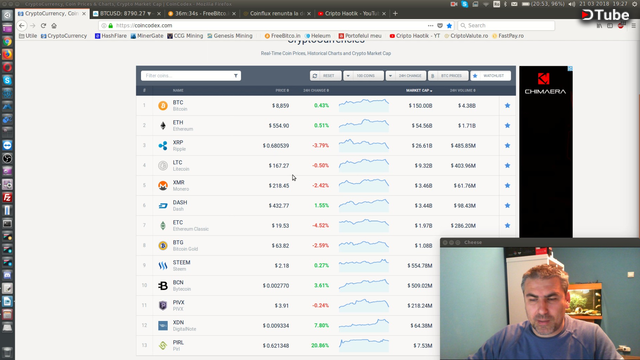Image resolution: width=640 pixels, height=360 pixels.
Task: Sort by 24H Volume column header
Action: [462, 90]
